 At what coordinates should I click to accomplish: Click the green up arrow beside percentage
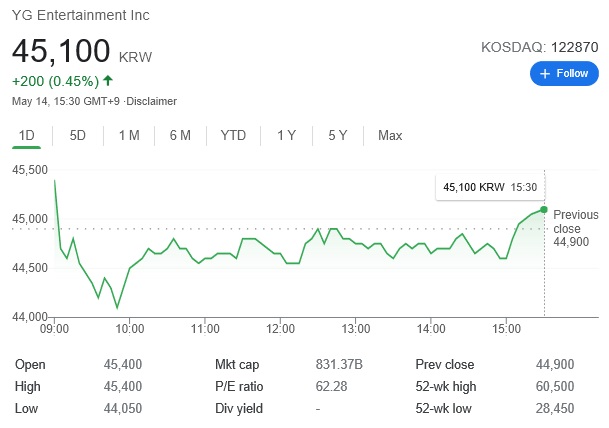coord(108,81)
